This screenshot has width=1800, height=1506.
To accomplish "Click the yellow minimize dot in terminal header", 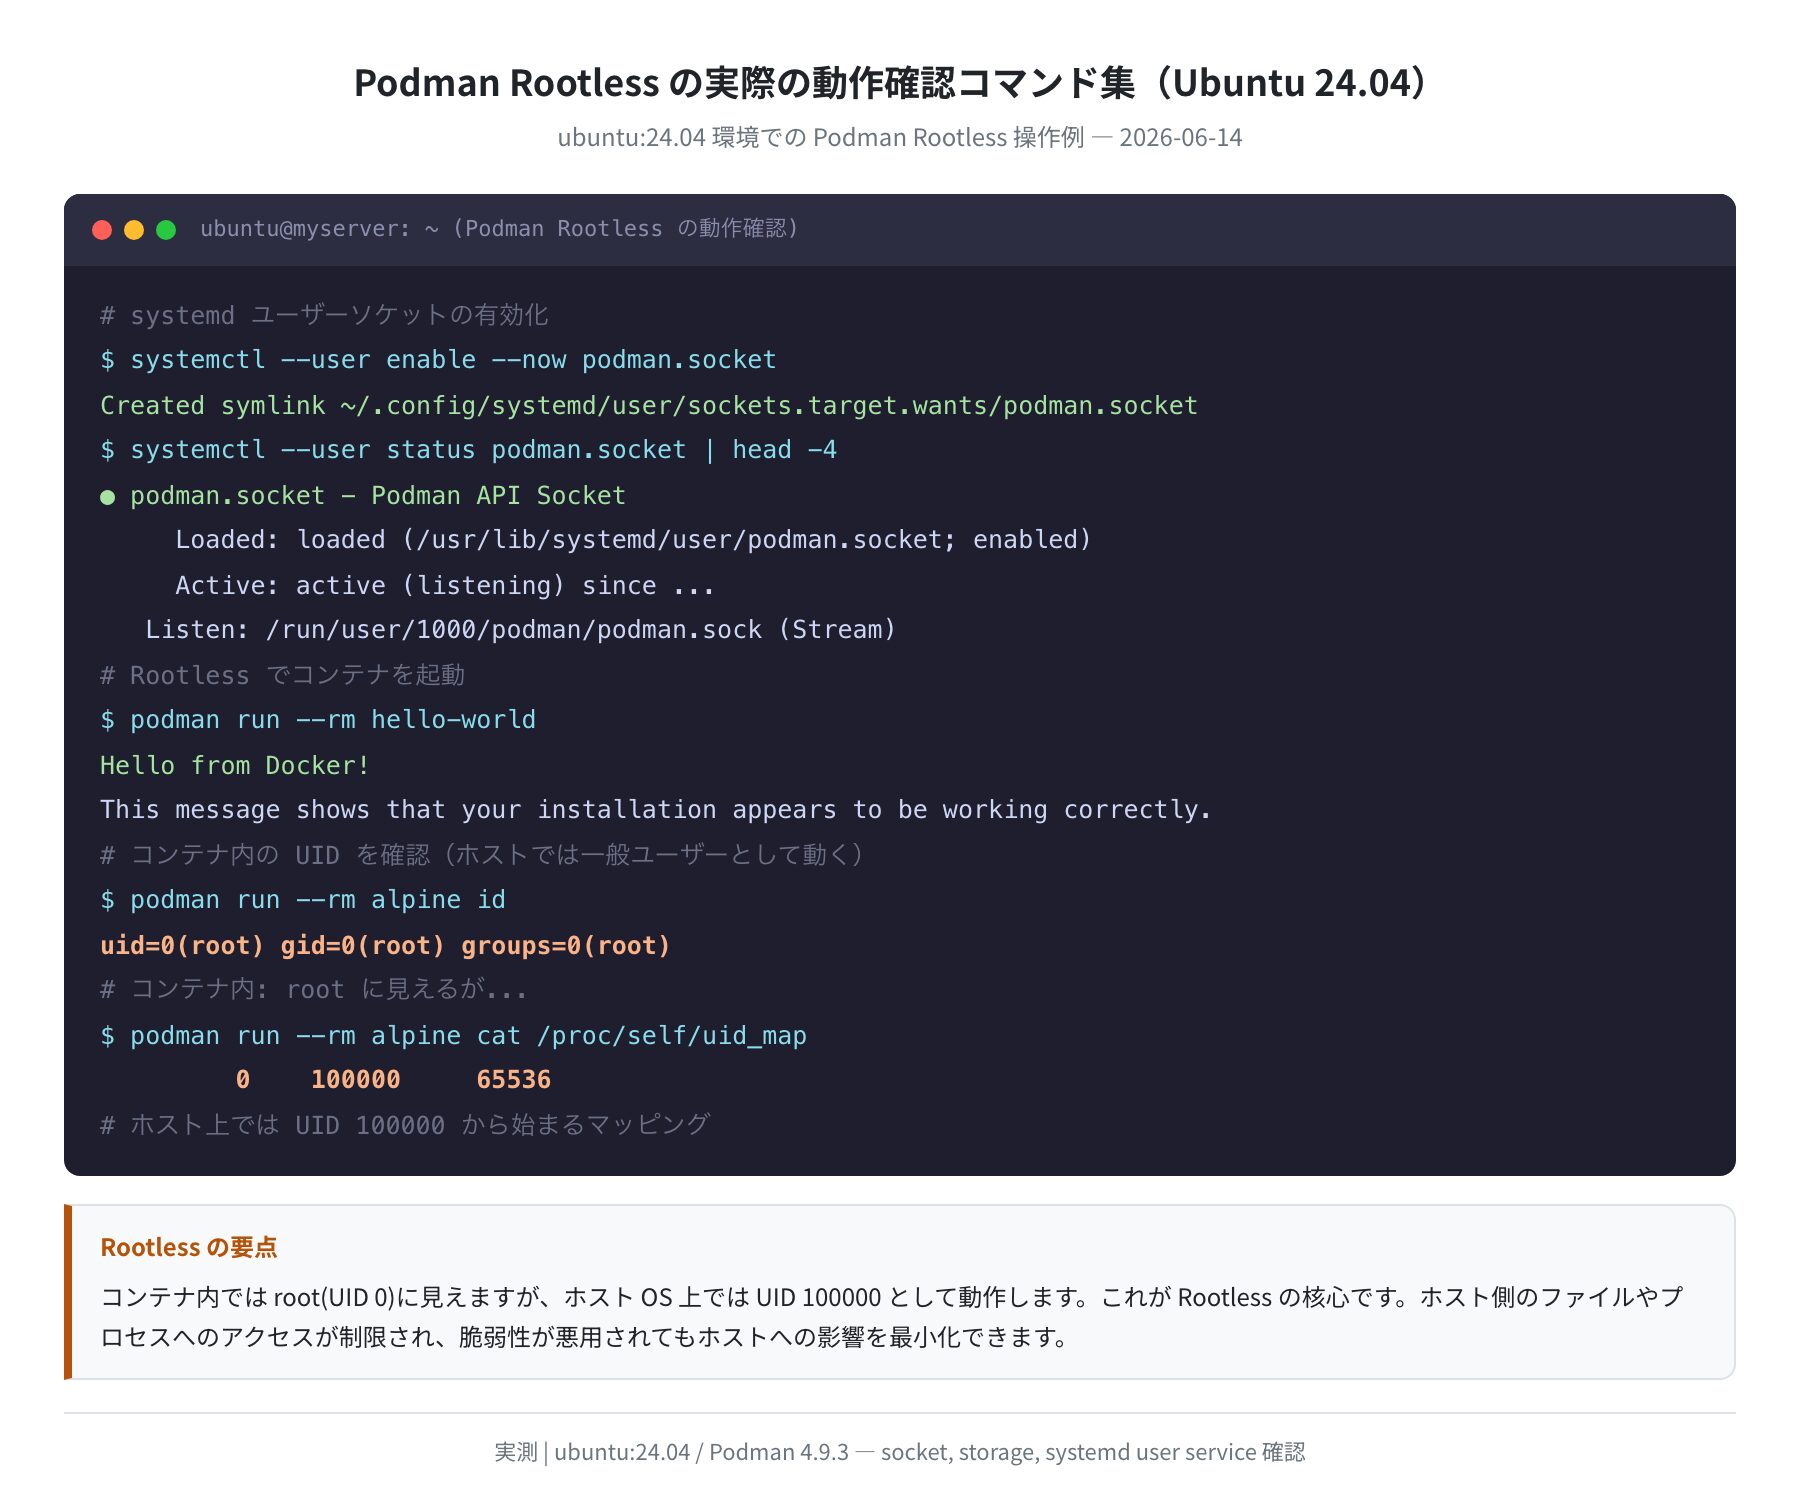I will (x=134, y=230).
